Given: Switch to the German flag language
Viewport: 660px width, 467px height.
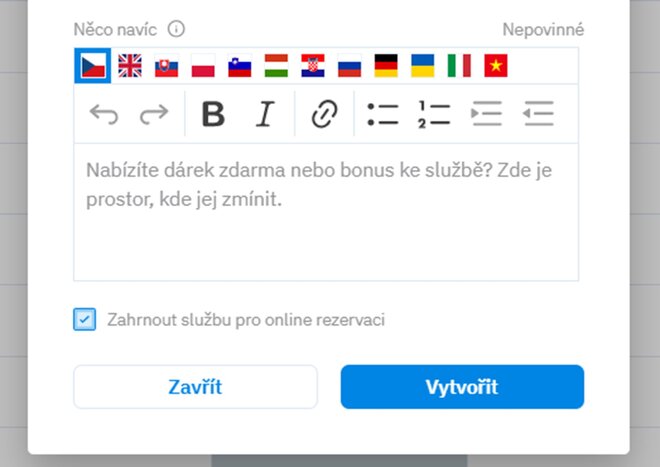Looking at the screenshot, I should click(x=386, y=66).
